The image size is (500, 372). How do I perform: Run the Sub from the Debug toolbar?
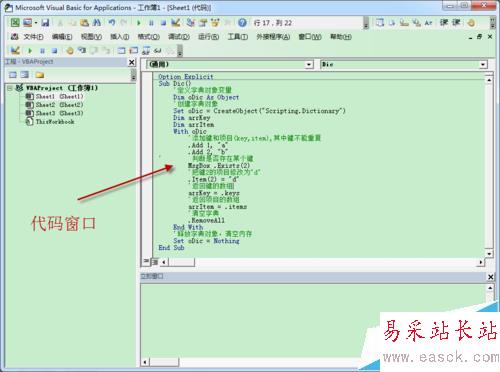30,50
